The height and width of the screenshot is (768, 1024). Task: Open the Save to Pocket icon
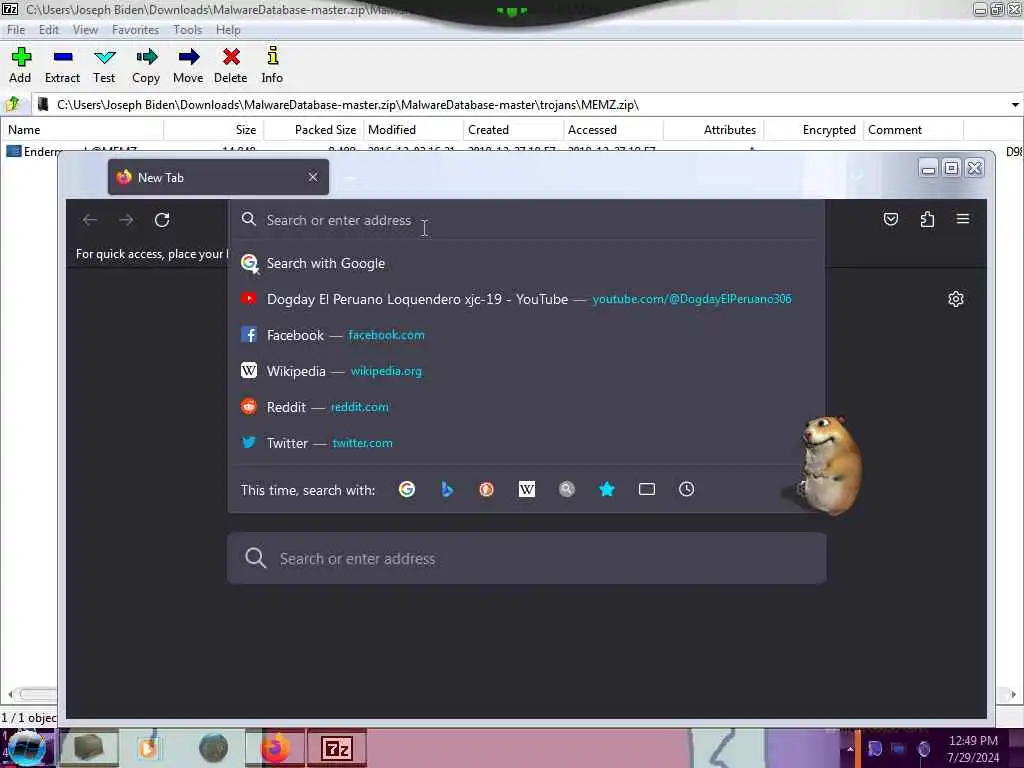(891, 219)
